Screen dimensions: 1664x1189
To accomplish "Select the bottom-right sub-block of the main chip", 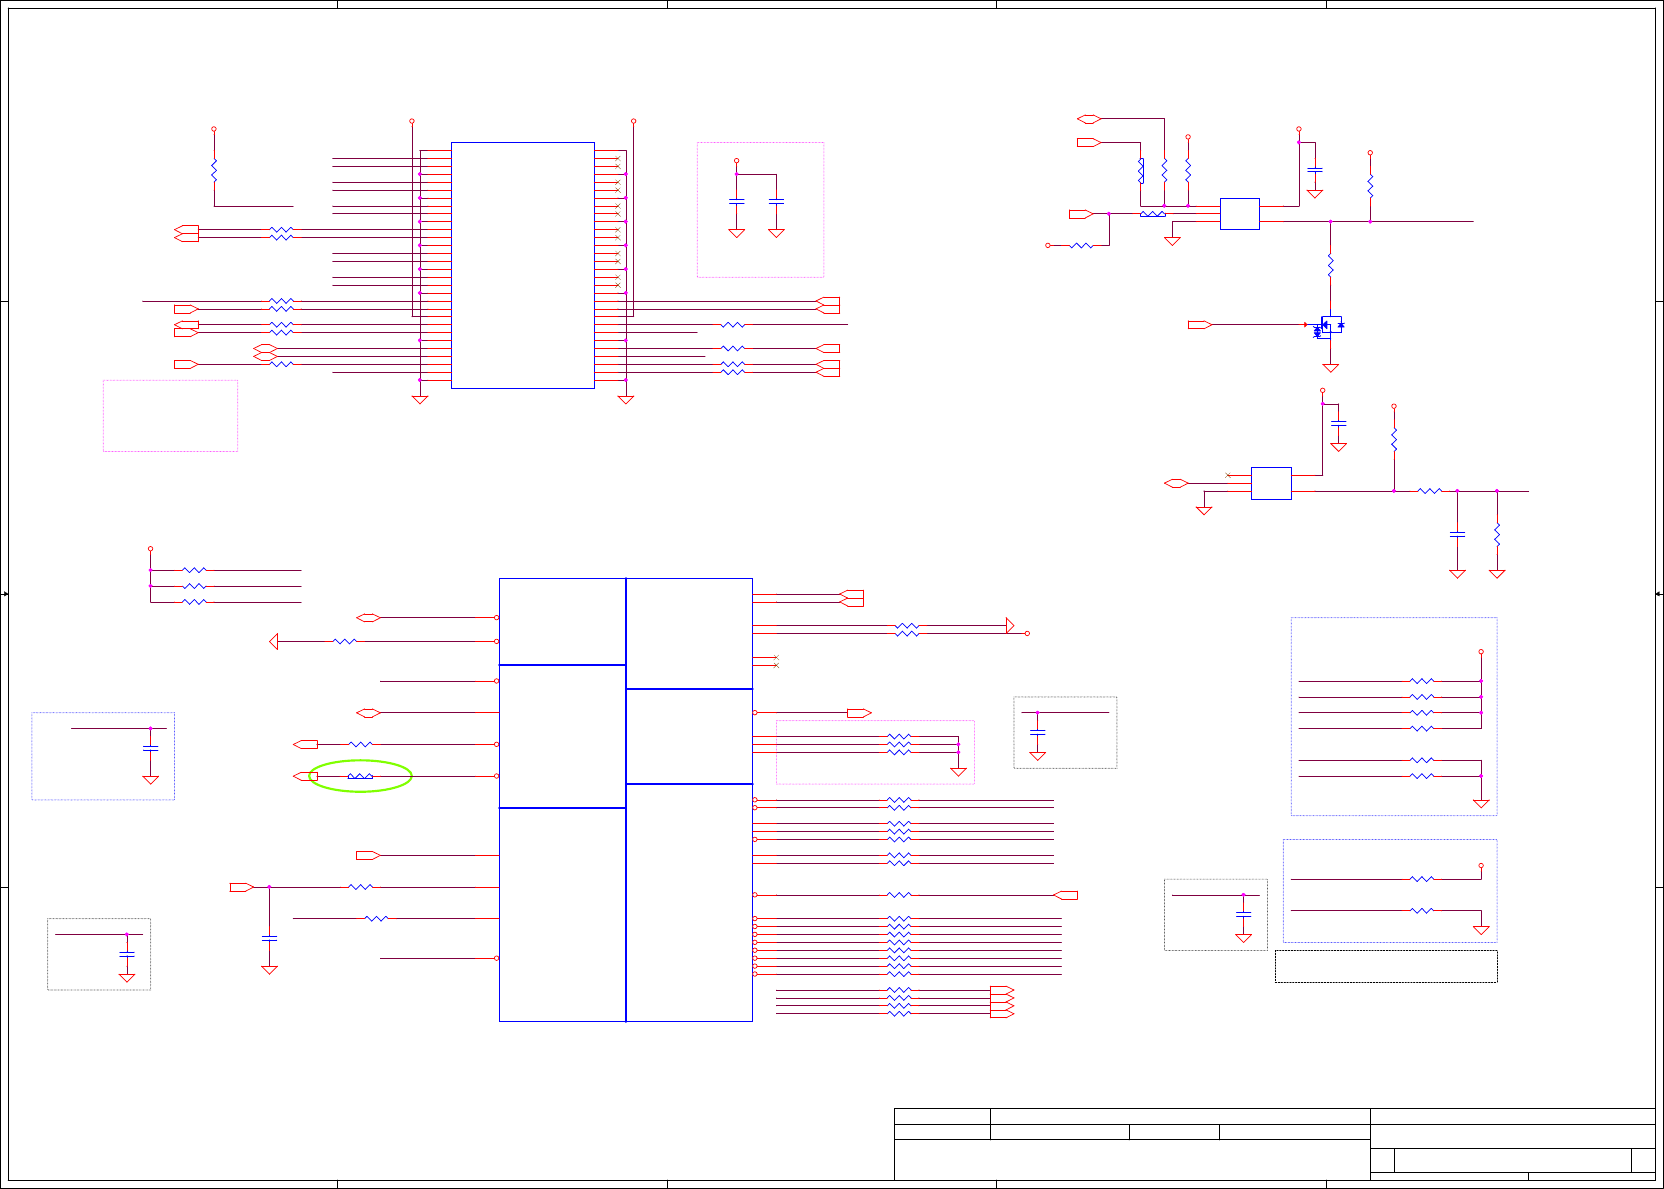I will coord(689,902).
